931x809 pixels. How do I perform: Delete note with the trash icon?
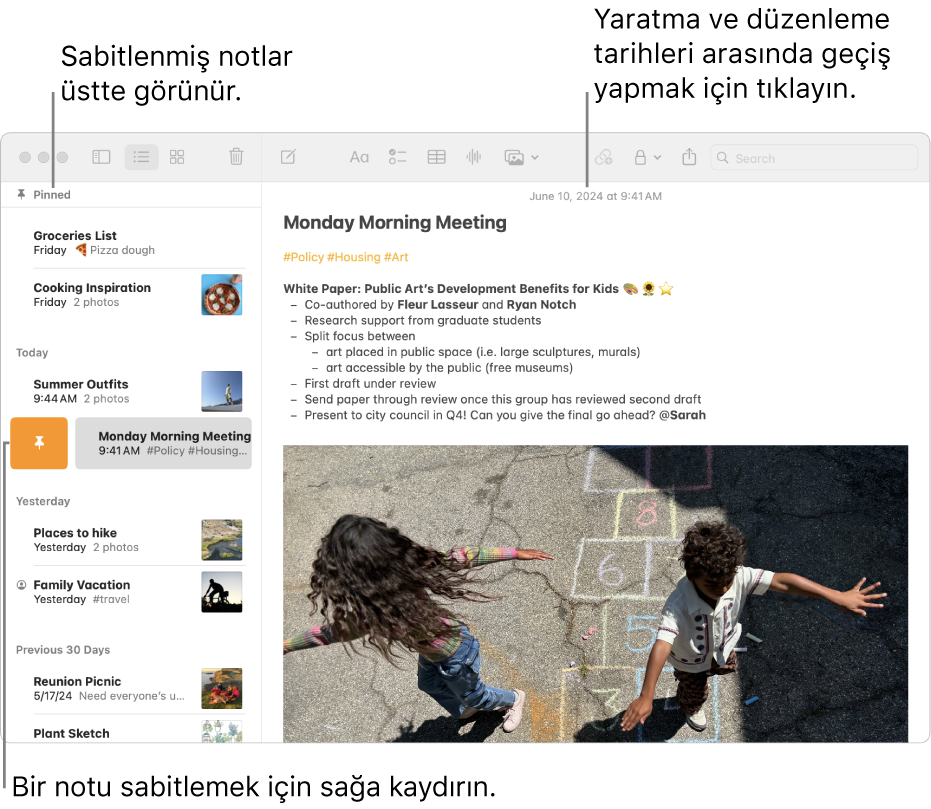point(236,156)
